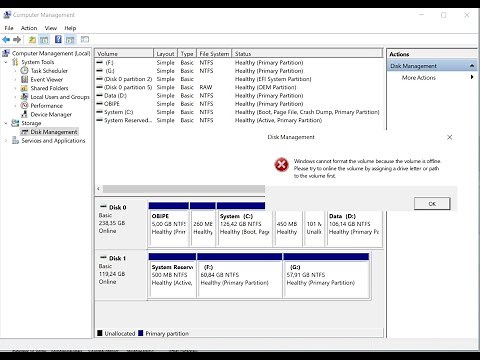Click the Status column header

tap(307, 53)
